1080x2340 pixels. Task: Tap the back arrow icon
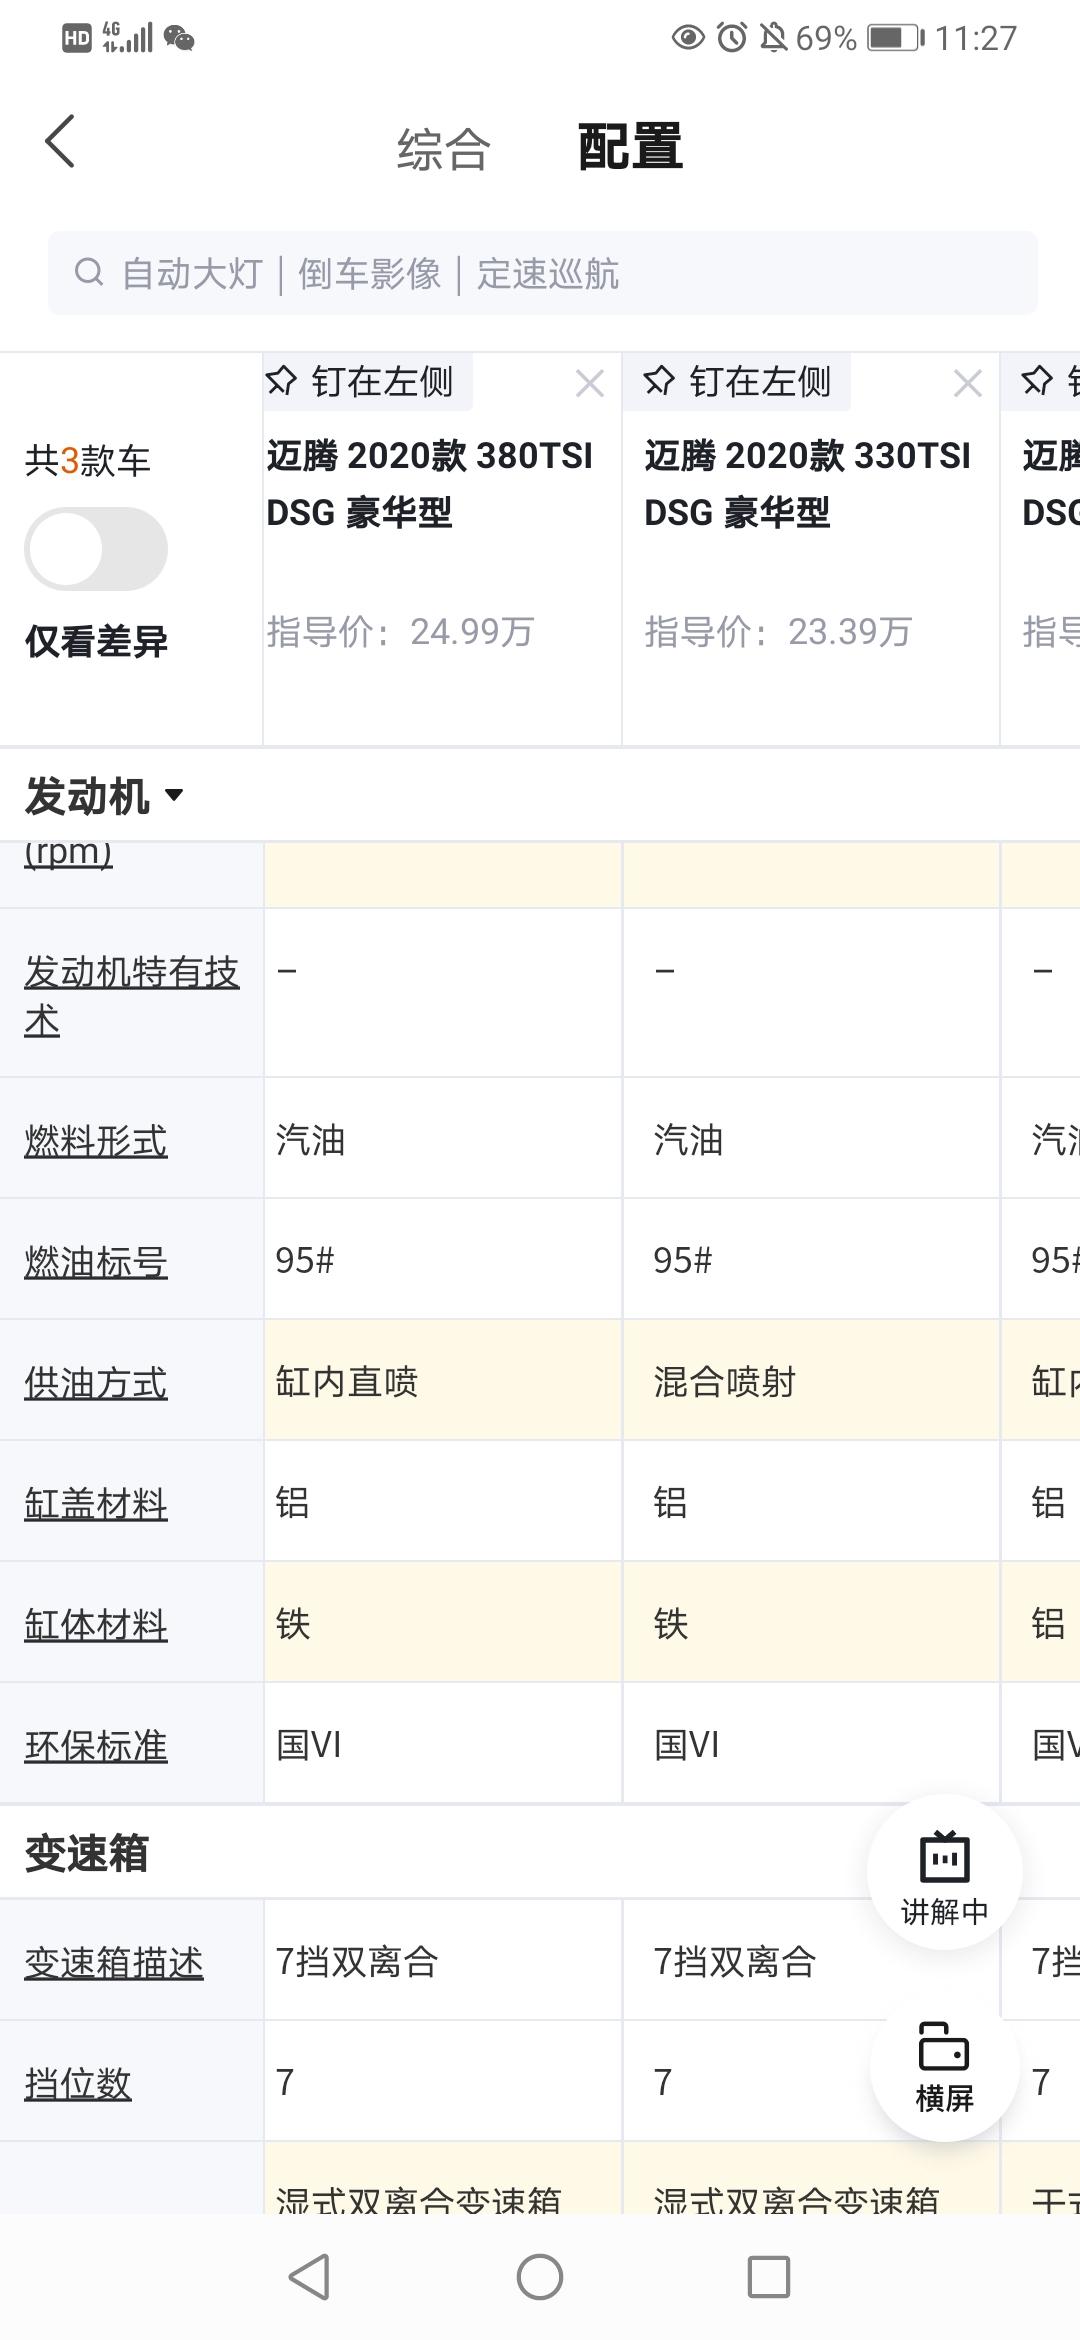coord(60,141)
